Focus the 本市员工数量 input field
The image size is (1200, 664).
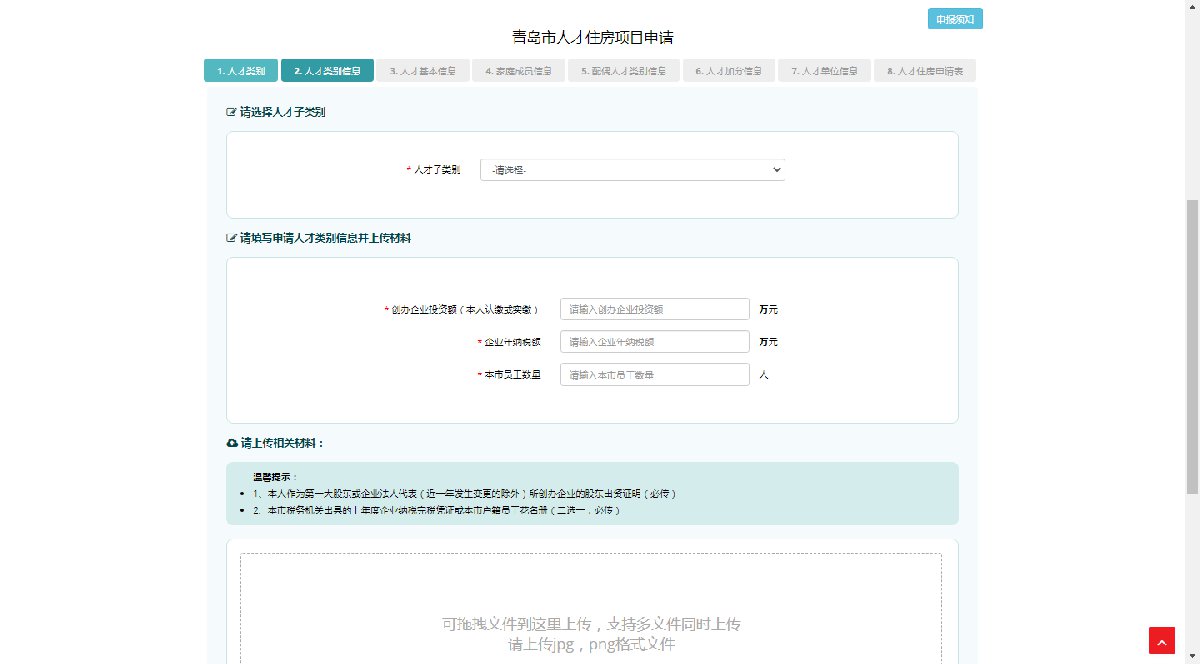coord(654,375)
